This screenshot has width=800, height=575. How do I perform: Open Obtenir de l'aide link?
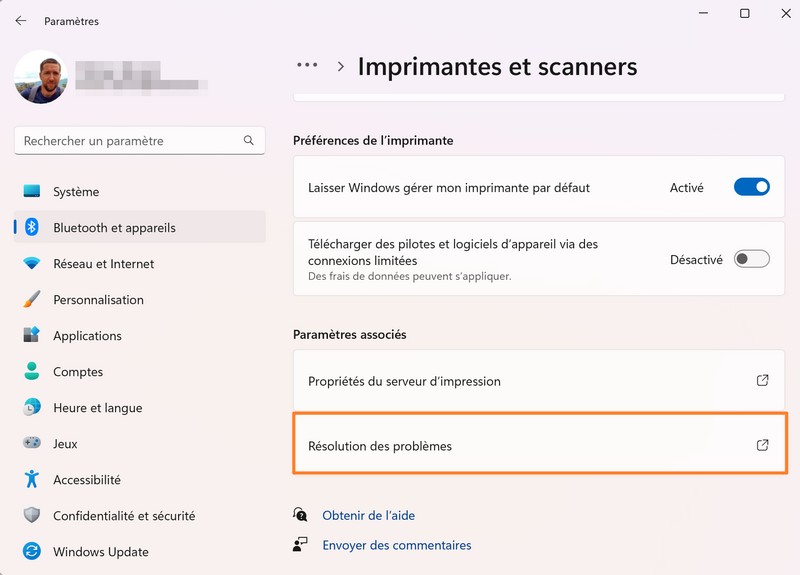pyautogui.click(x=368, y=515)
